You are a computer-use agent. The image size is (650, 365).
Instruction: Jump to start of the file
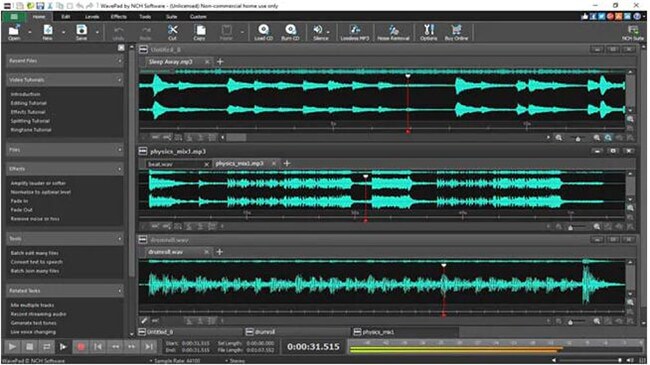(x=98, y=347)
